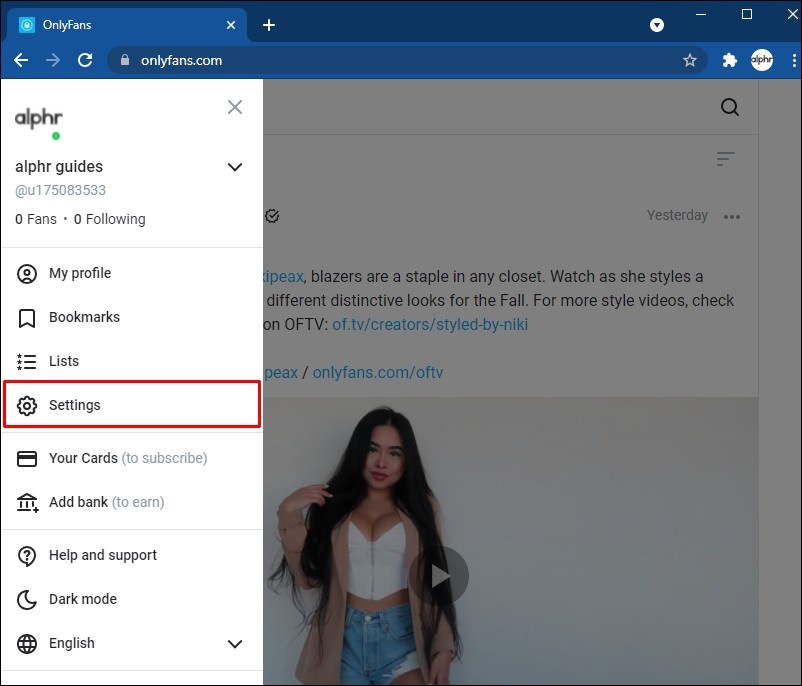Go forward in the browser

coord(53,60)
